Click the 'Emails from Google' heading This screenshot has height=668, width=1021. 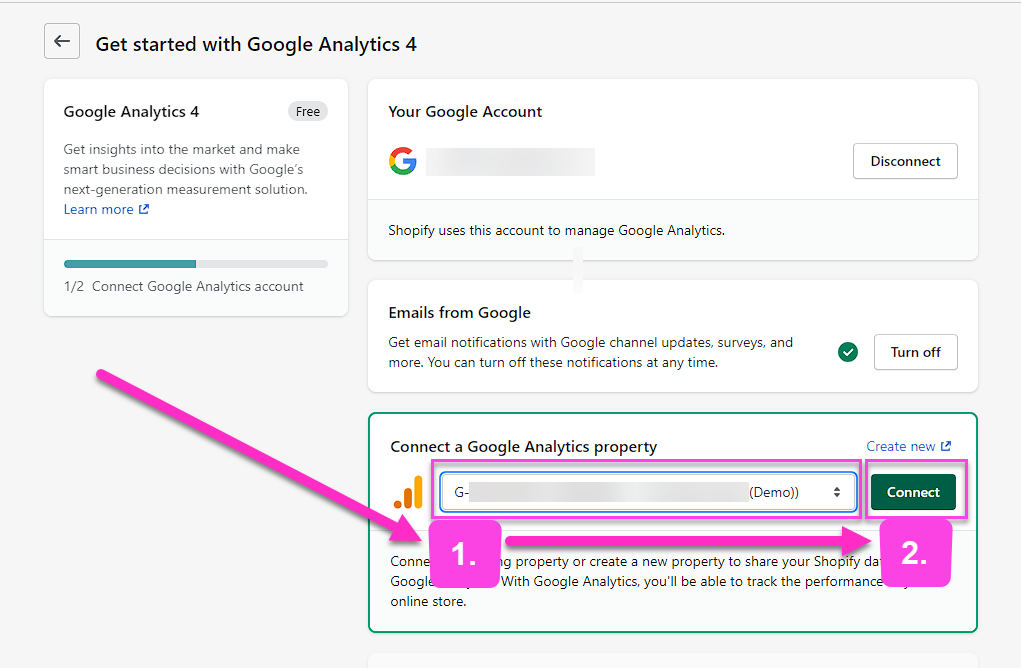pos(460,313)
